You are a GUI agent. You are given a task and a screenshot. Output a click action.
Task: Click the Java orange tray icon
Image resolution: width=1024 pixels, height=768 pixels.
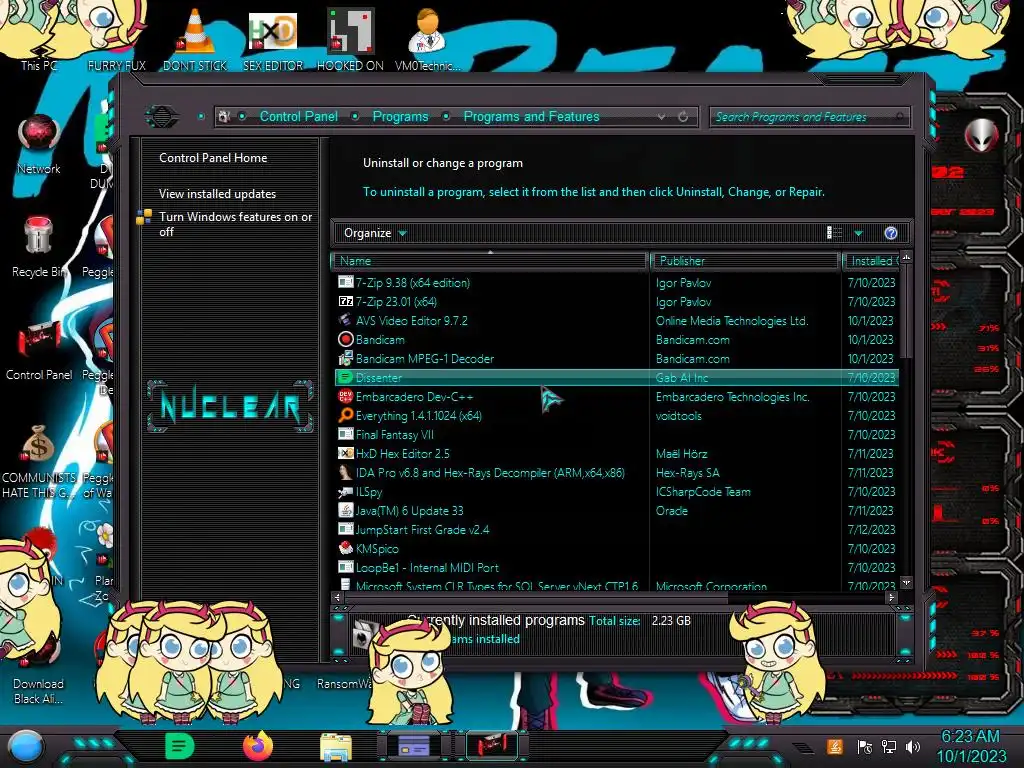(835, 746)
